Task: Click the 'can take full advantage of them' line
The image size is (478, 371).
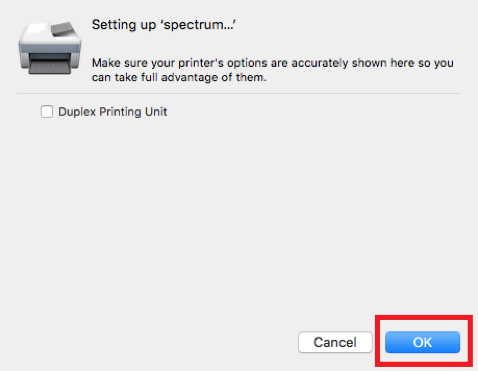Action: point(179,77)
